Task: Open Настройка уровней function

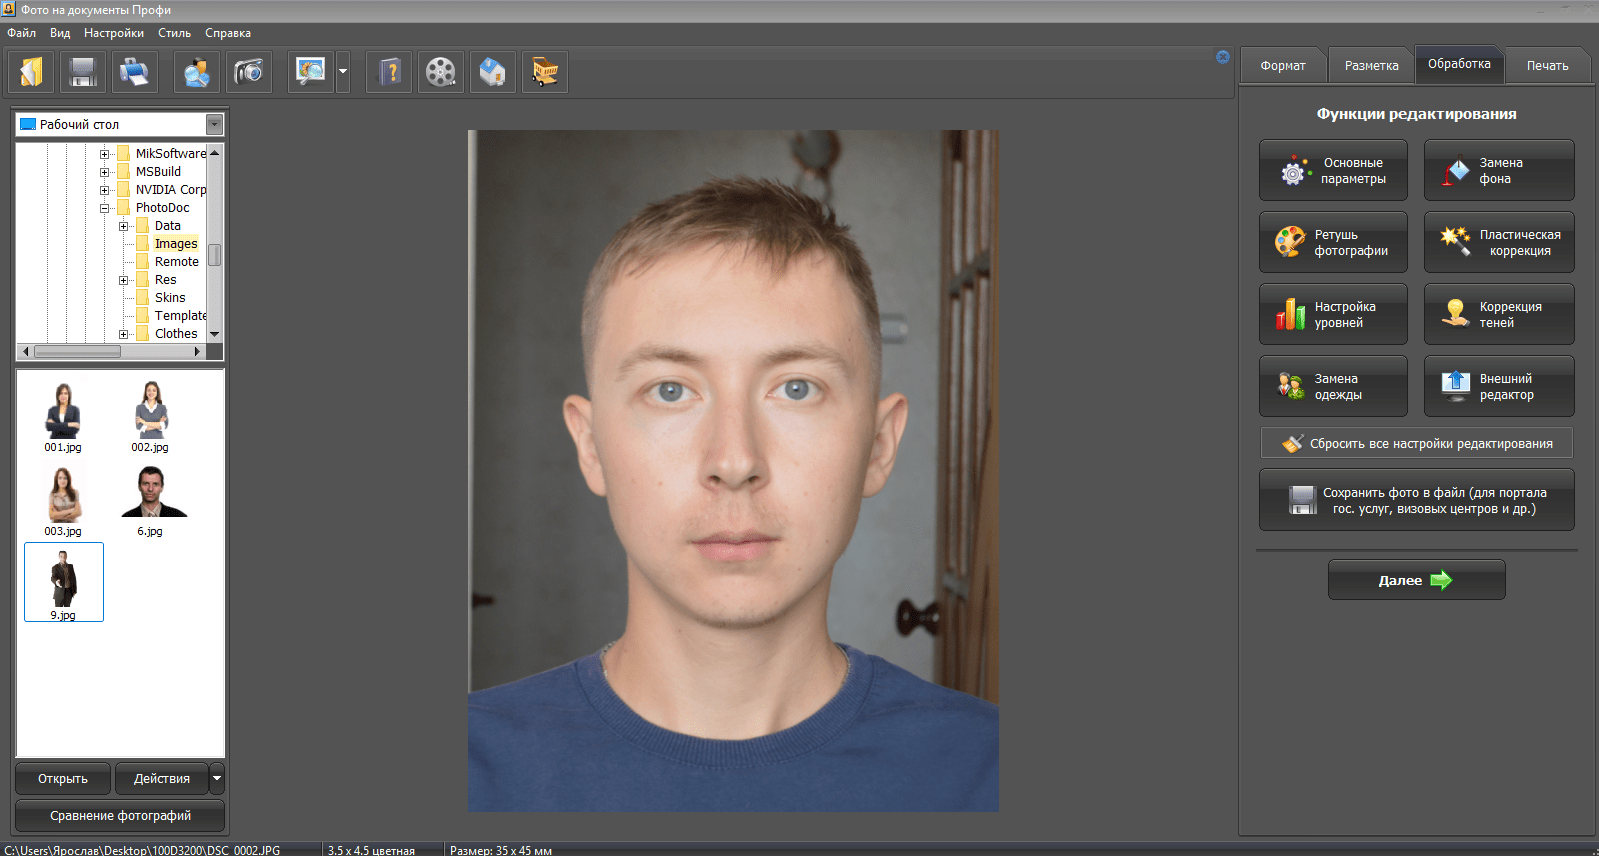Action: tap(1333, 315)
